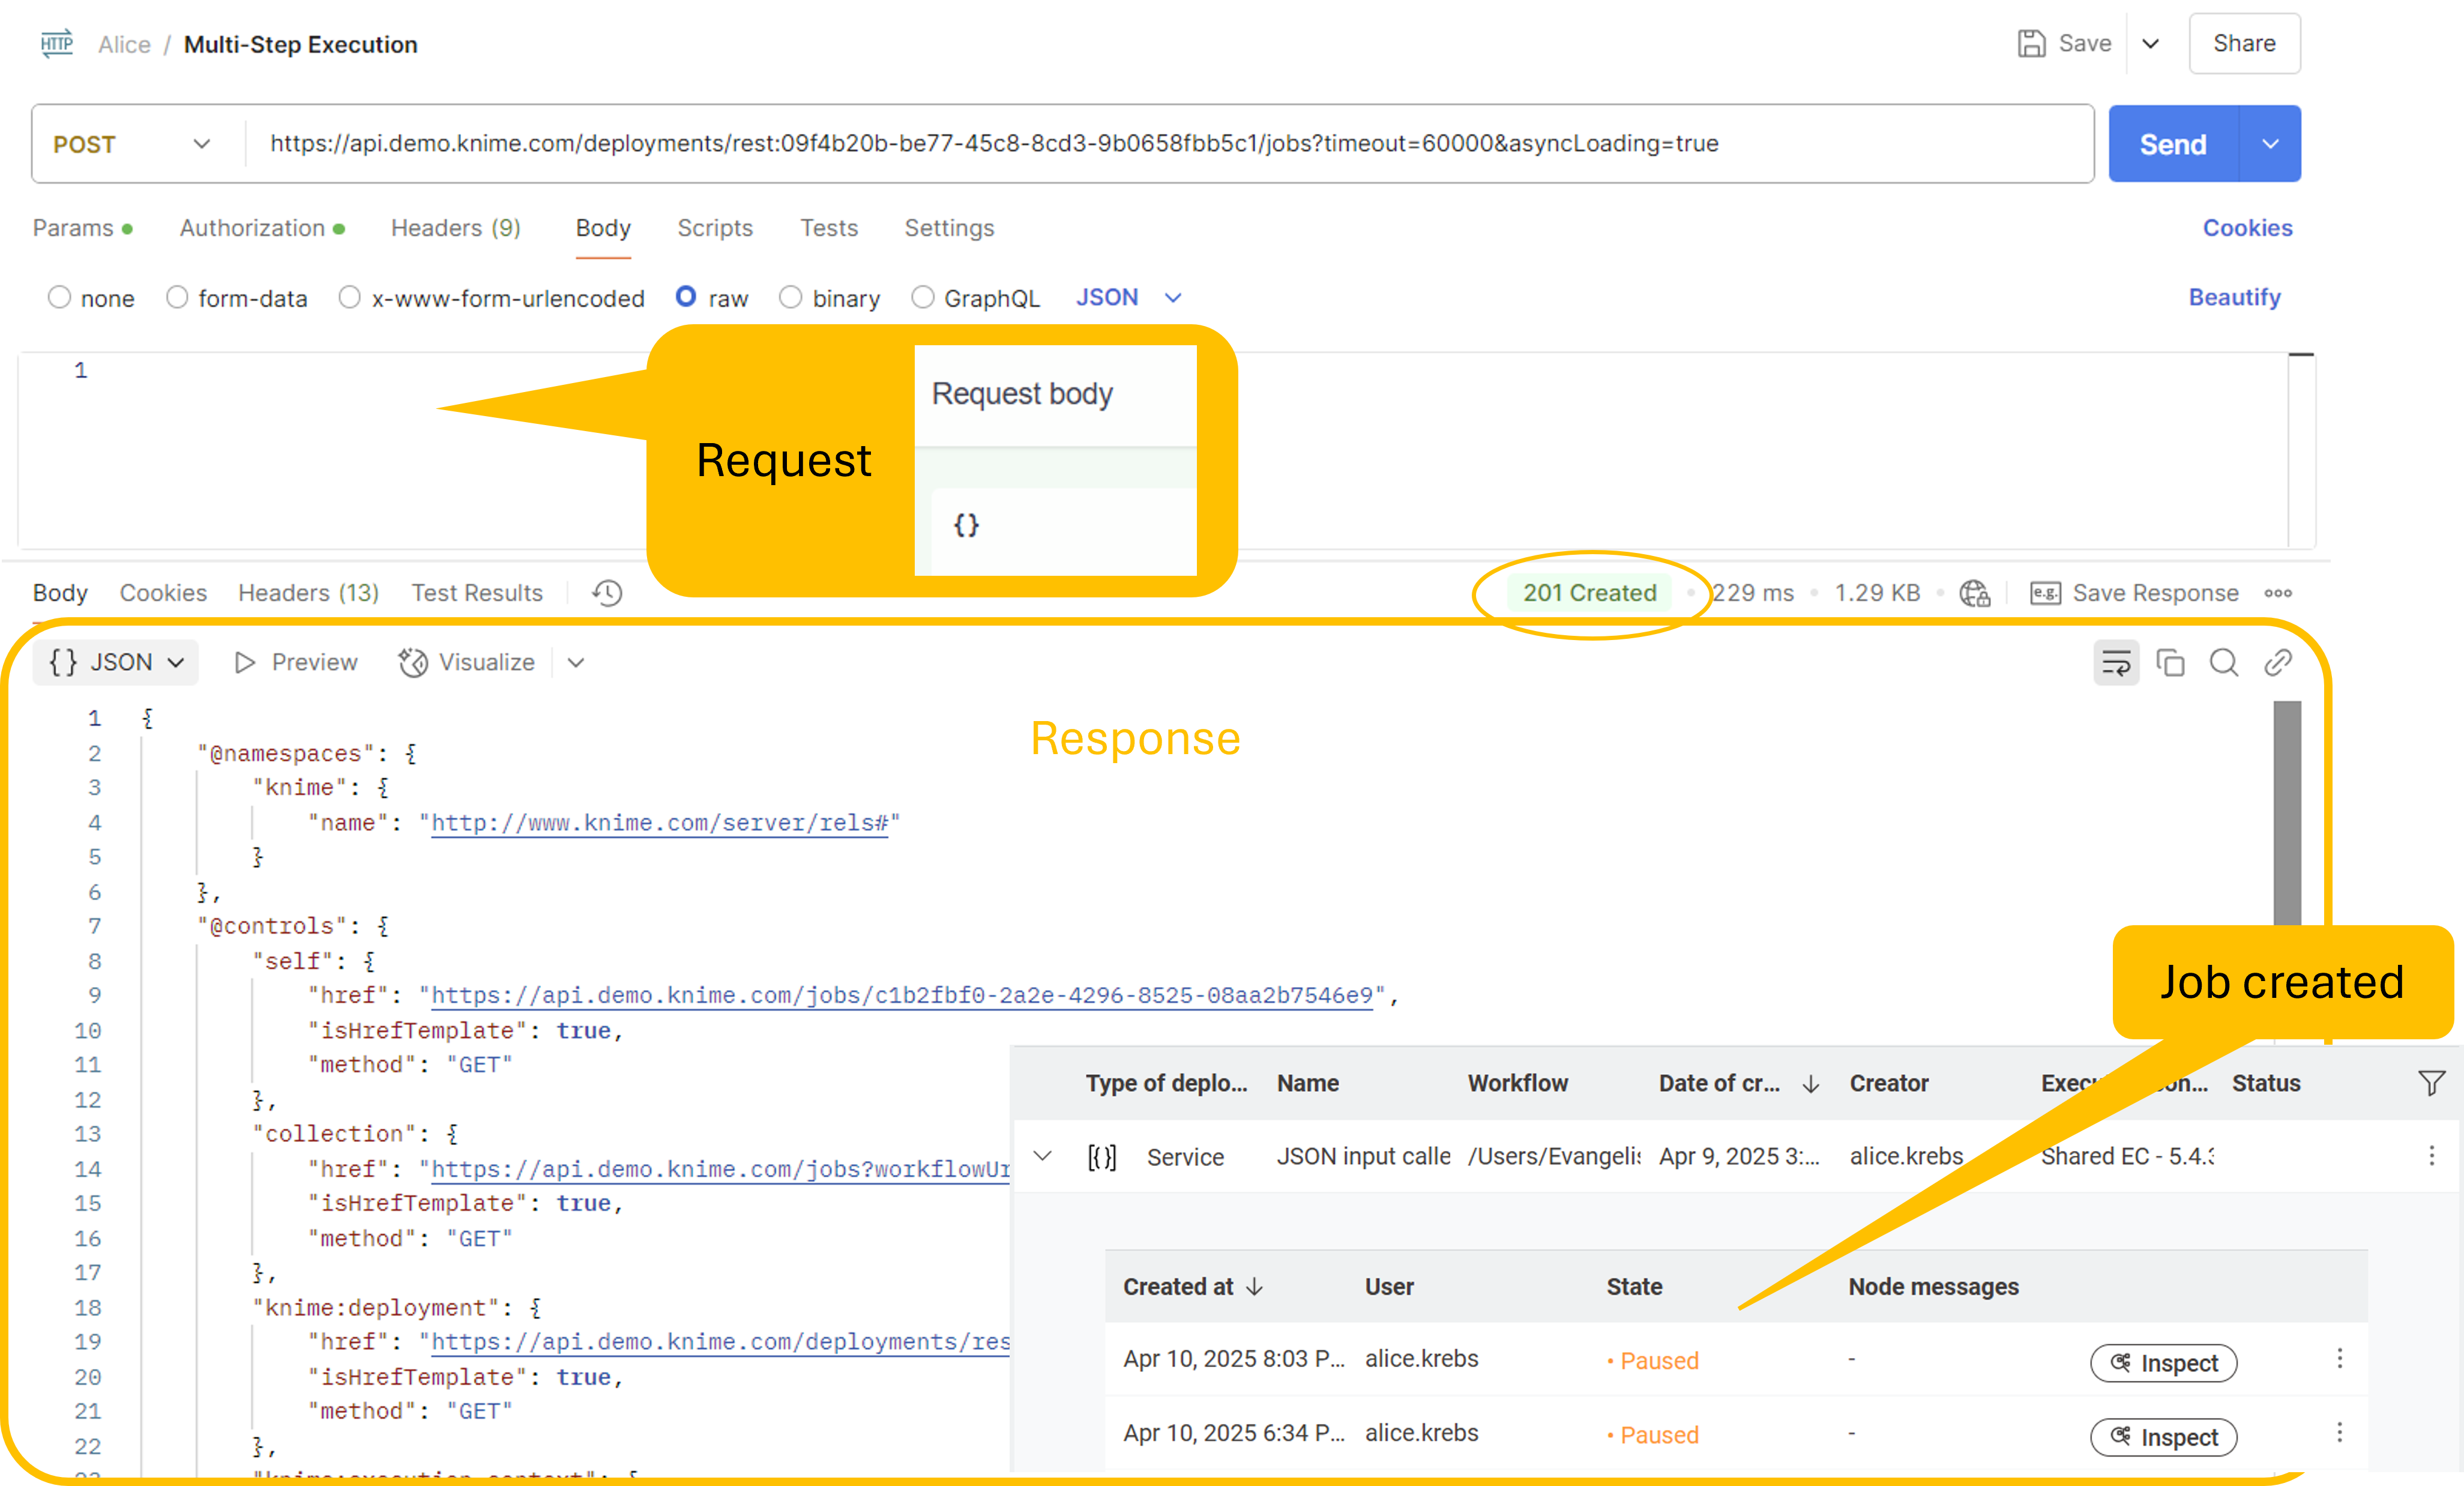This screenshot has height=1486, width=2464.
Task: Click the link icon in response toolbar
Action: (2278, 662)
